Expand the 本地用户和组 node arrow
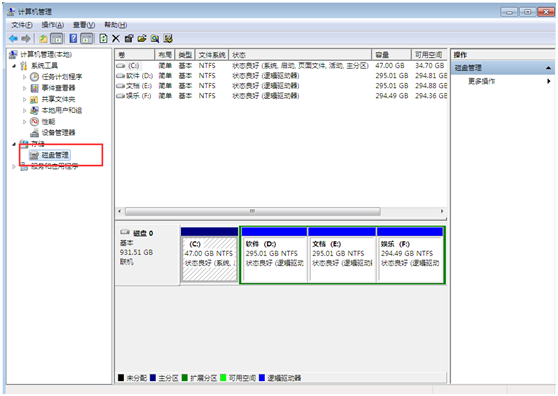558x396 pixels. tap(24, 110)
